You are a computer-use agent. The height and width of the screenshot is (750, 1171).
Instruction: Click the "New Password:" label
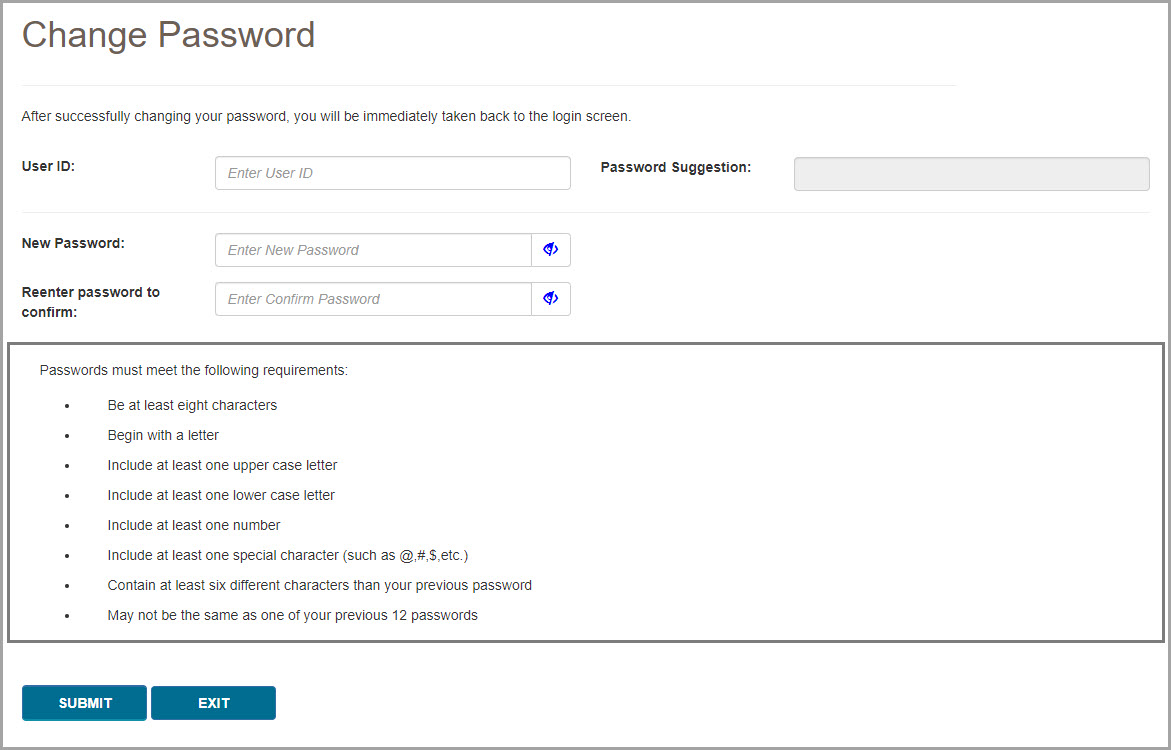tap(73, 243)
